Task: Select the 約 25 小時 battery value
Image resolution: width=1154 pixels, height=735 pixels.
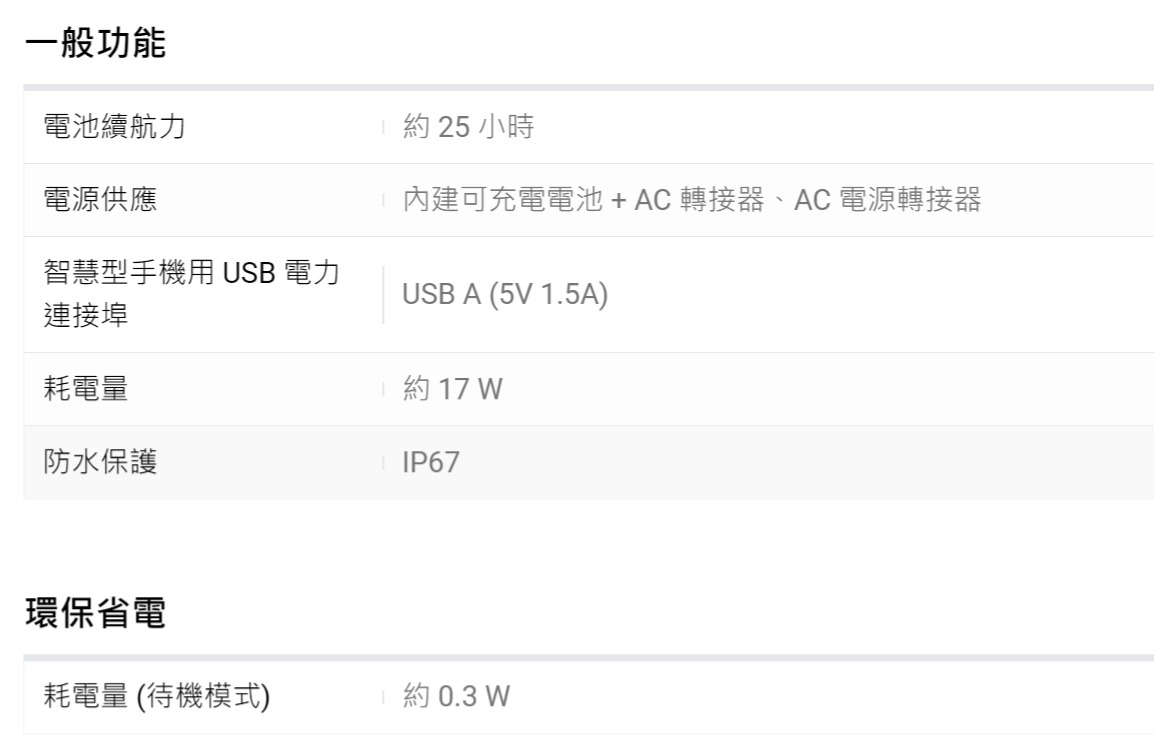Action: pos(467,128)
